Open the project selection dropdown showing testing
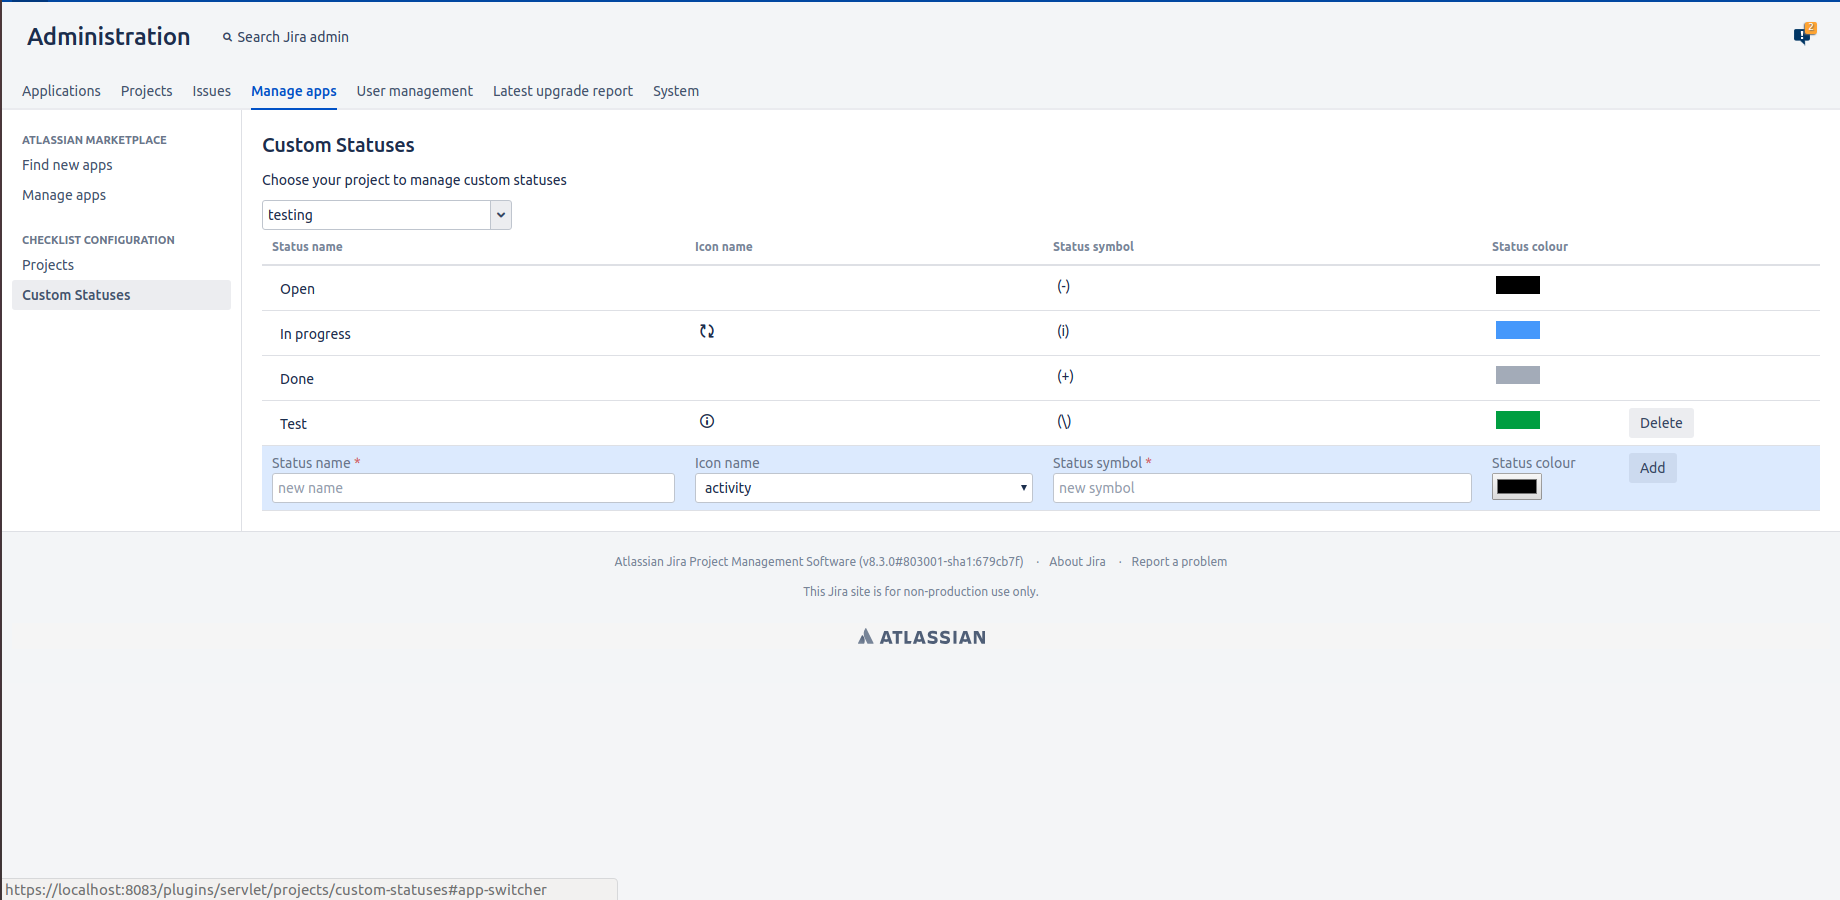This screenshot has height=900, width=1840. click(386, 214)
